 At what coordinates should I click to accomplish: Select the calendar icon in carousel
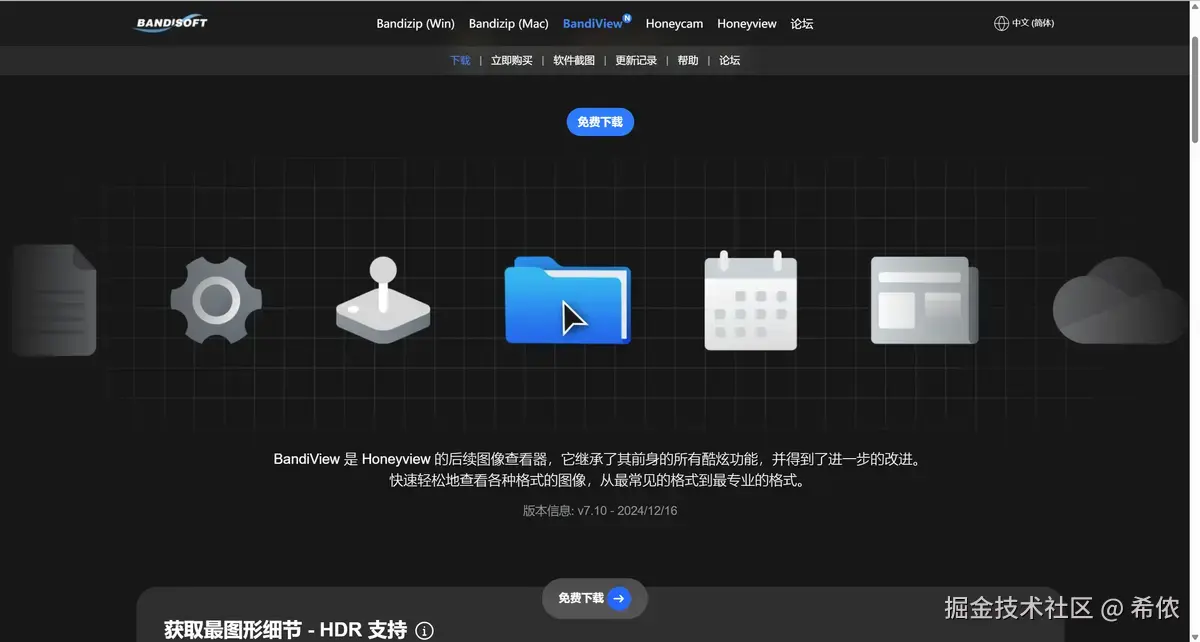click(x=751, y=300)
